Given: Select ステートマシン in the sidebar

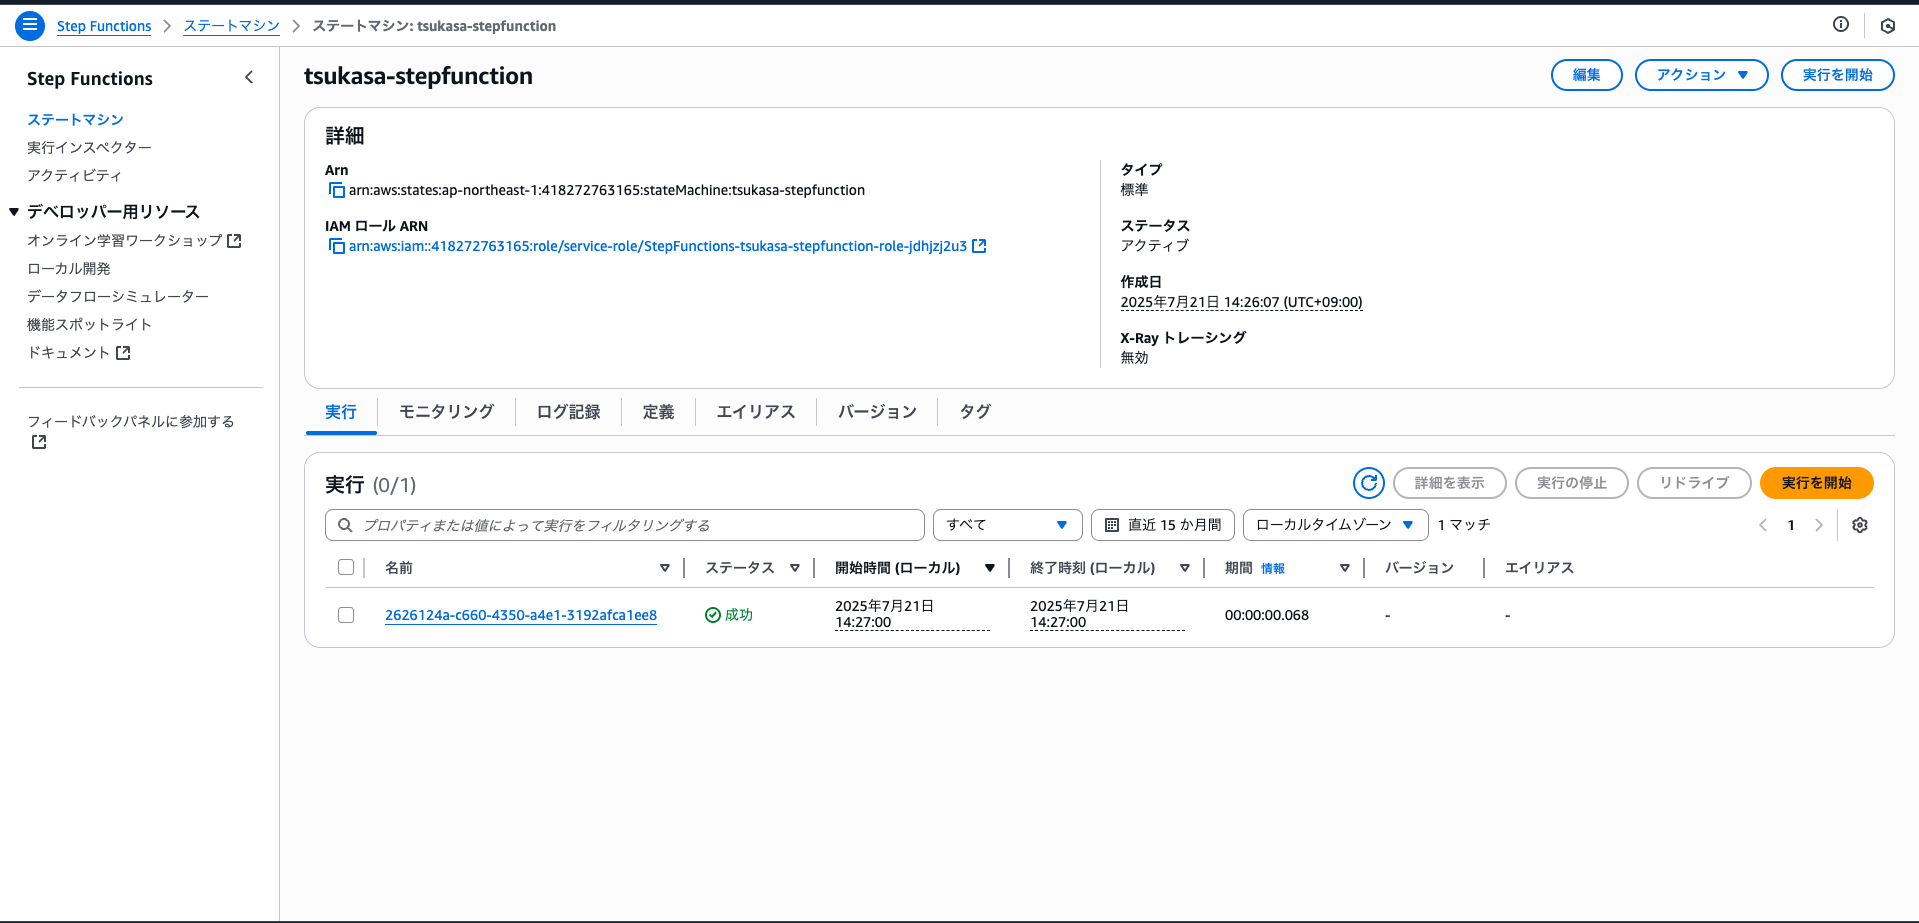Looking at the screenshot, I should (x=75, y=120).
